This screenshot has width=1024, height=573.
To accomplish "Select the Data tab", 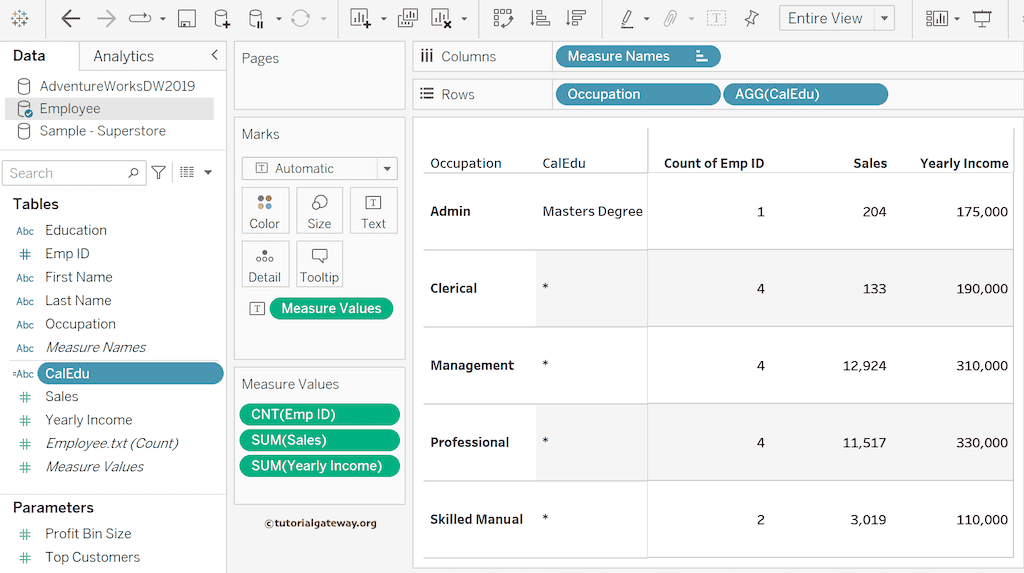I will pyautogui.click(x=29, y=56).
